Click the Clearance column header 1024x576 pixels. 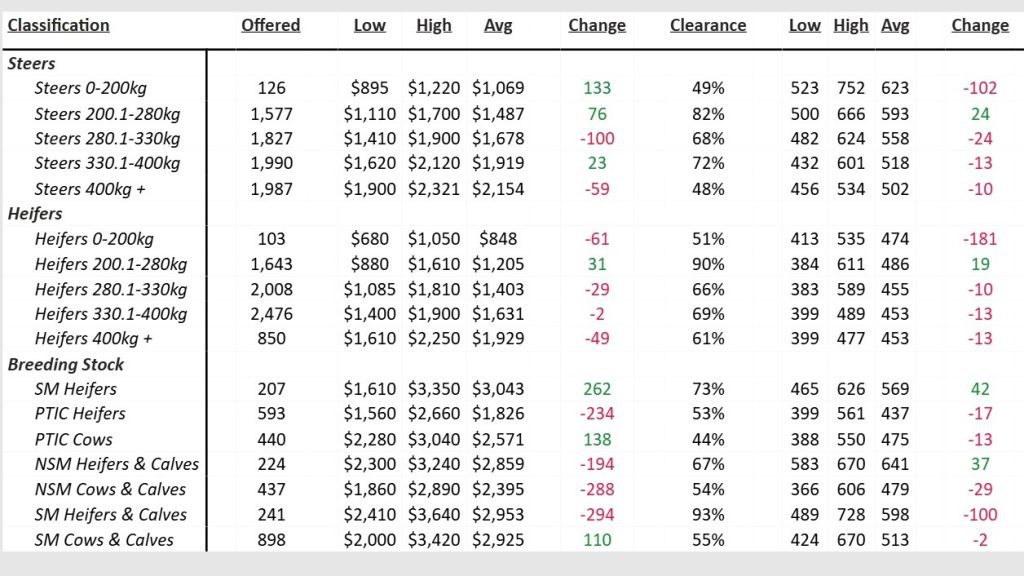point(707,26)
